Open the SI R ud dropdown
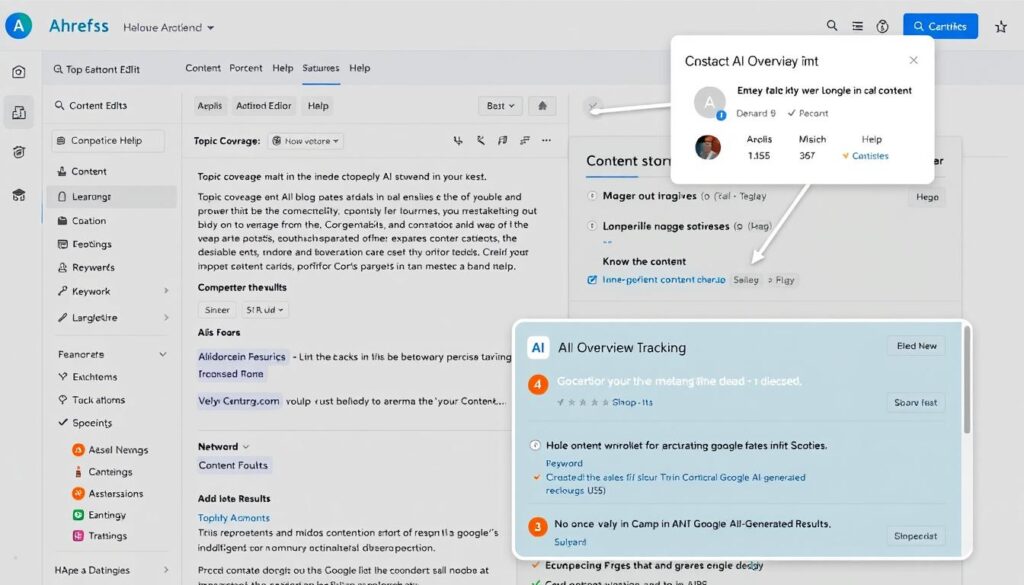This screenshot has height=585, width=1024. 264,310
